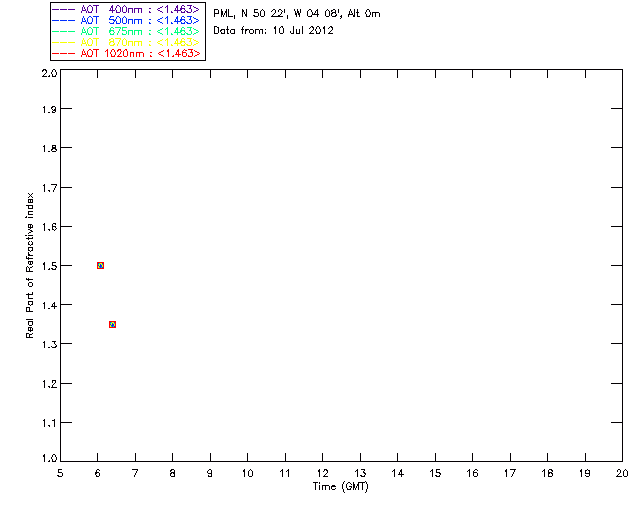
Task: Select the AOT 400nm legend entry
Action: [126, 9]
